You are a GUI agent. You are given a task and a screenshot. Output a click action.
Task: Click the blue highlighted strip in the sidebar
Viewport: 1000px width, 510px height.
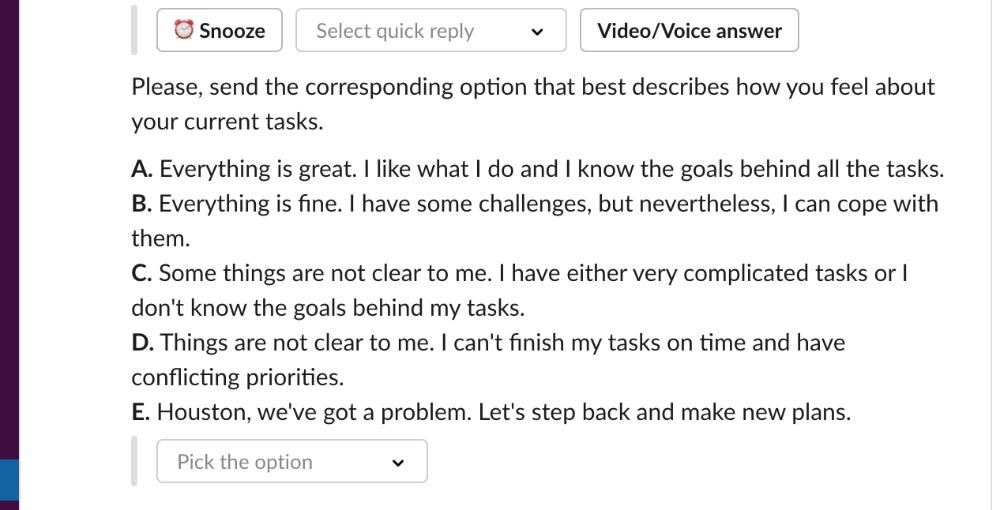(10, 484)
